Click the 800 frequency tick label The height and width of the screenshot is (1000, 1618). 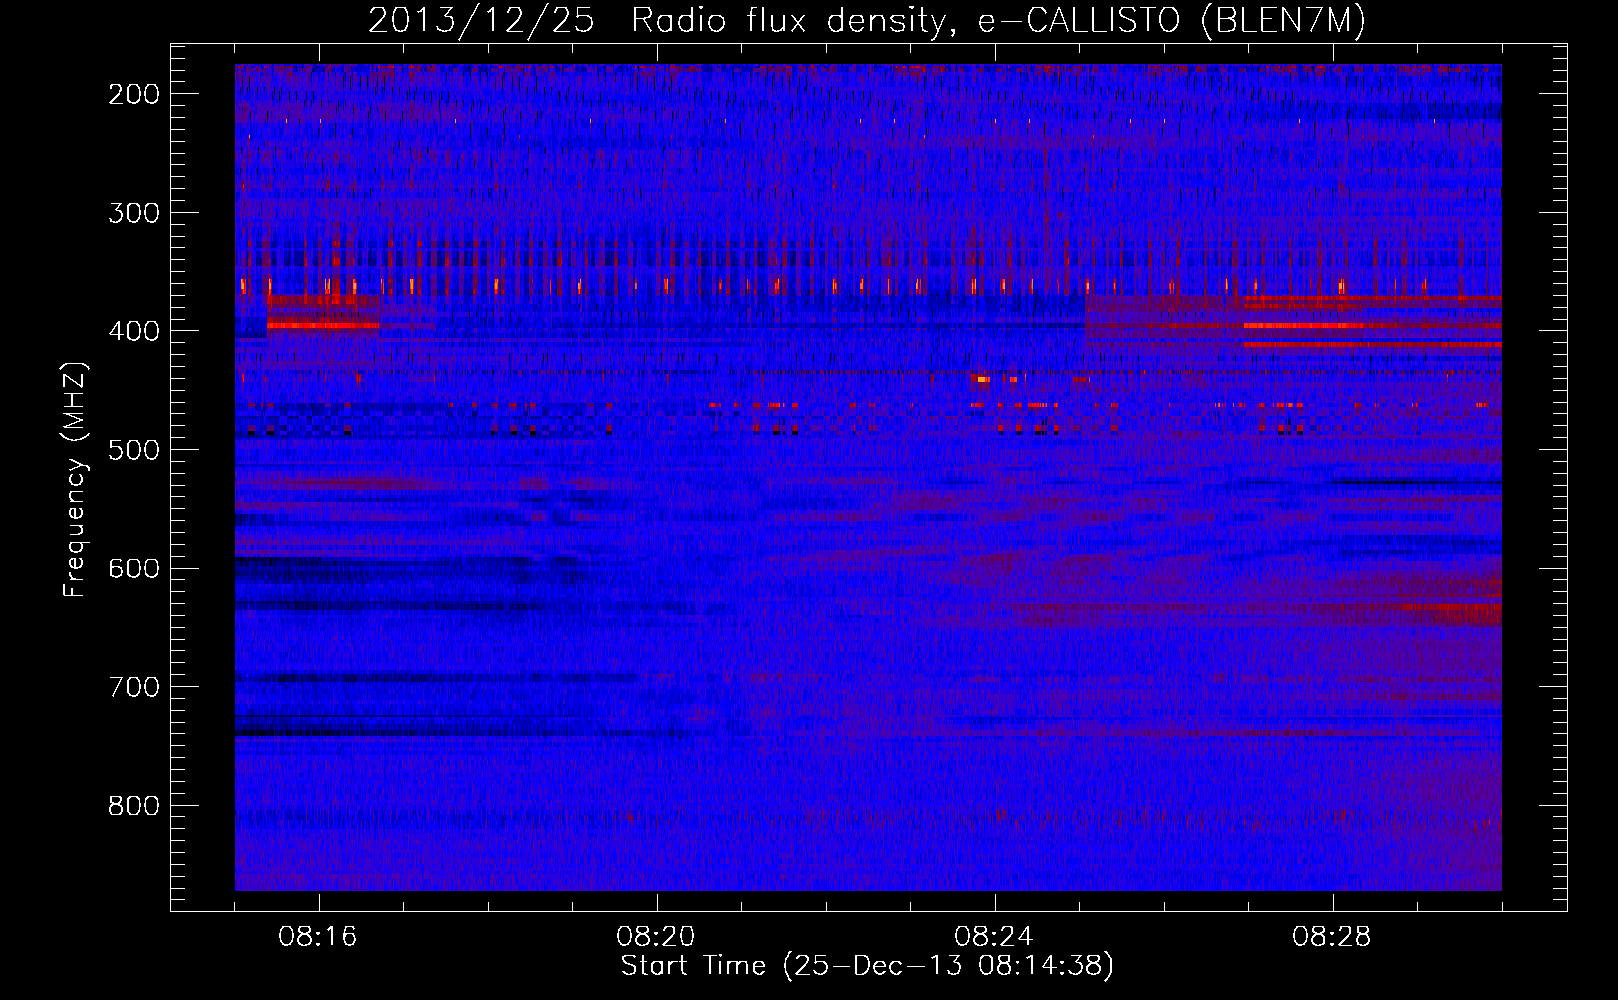coord(133,806)
